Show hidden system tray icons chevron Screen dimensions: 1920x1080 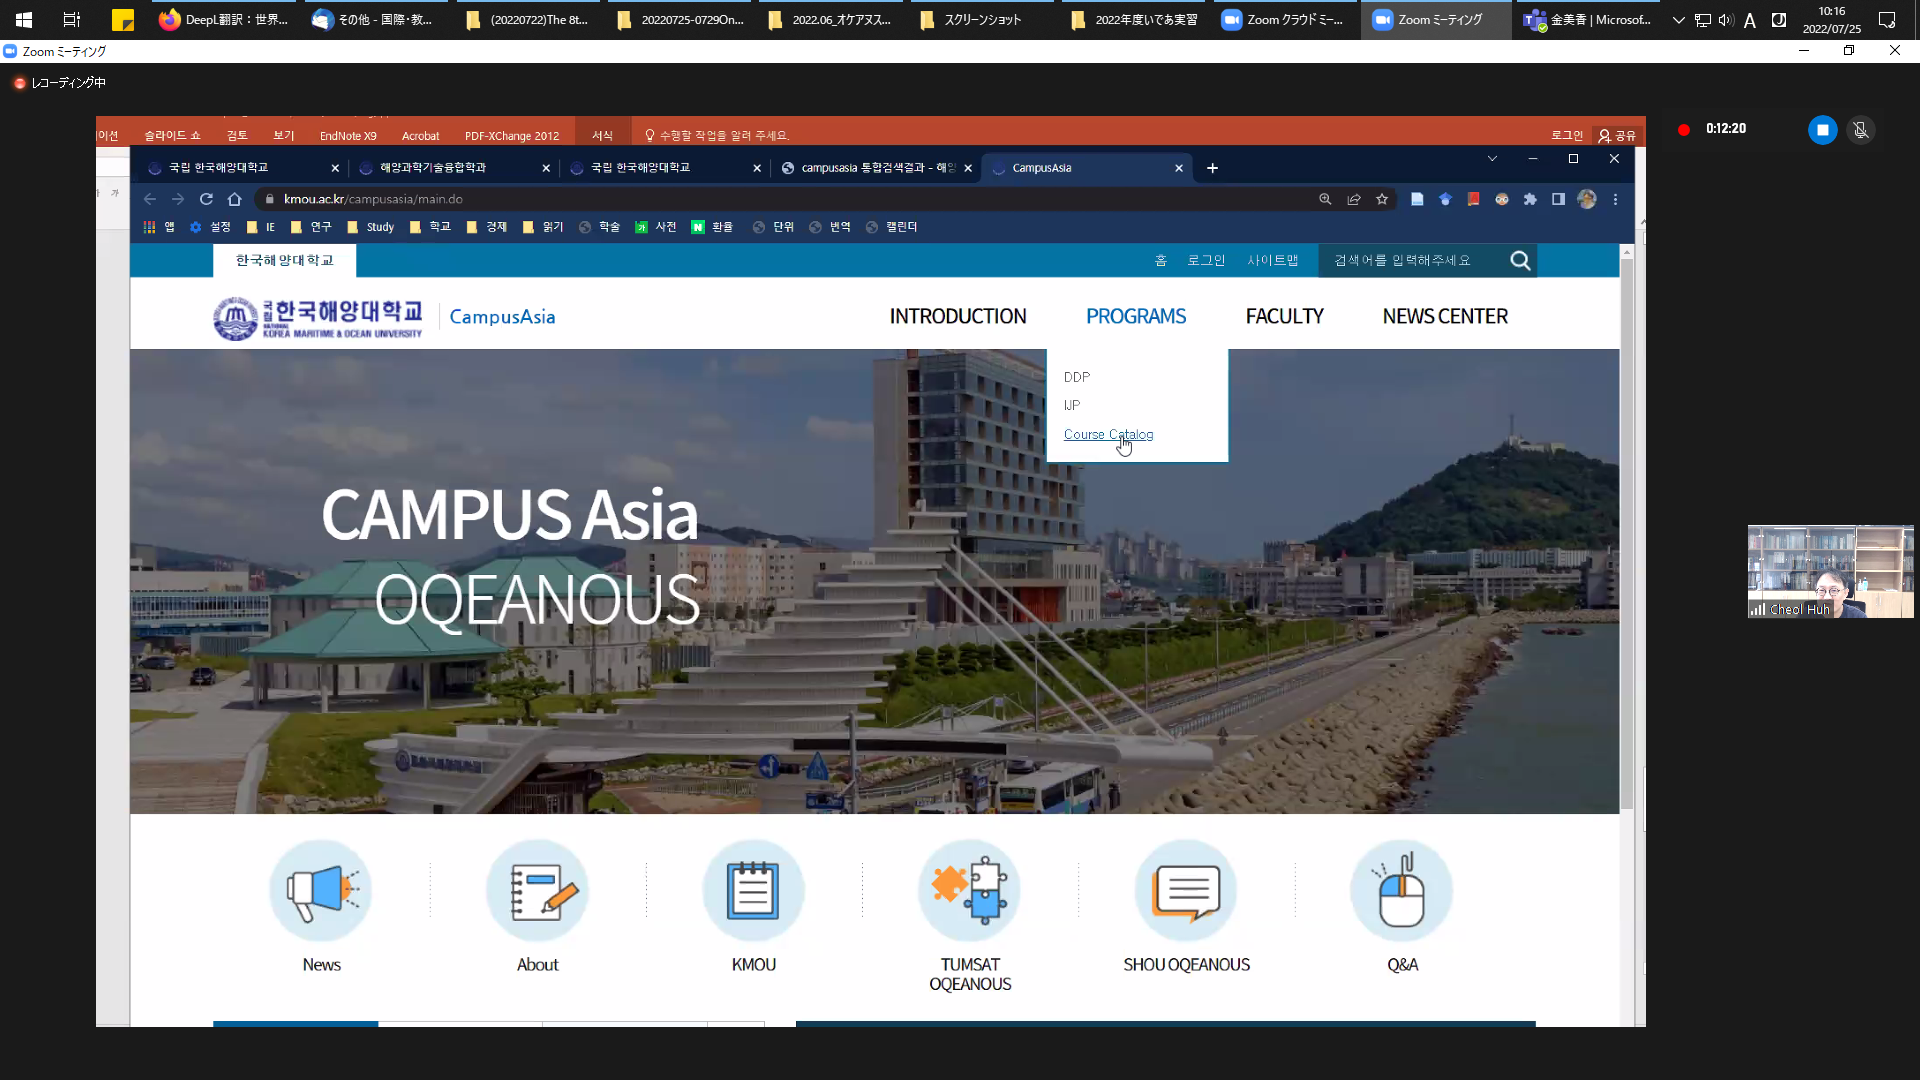coord(1678,20)
